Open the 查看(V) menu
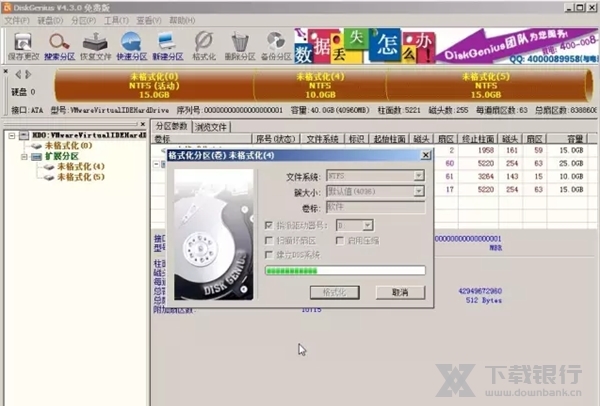Image resolution: width=600 pixels, height=406 pixels. (149, 20)
